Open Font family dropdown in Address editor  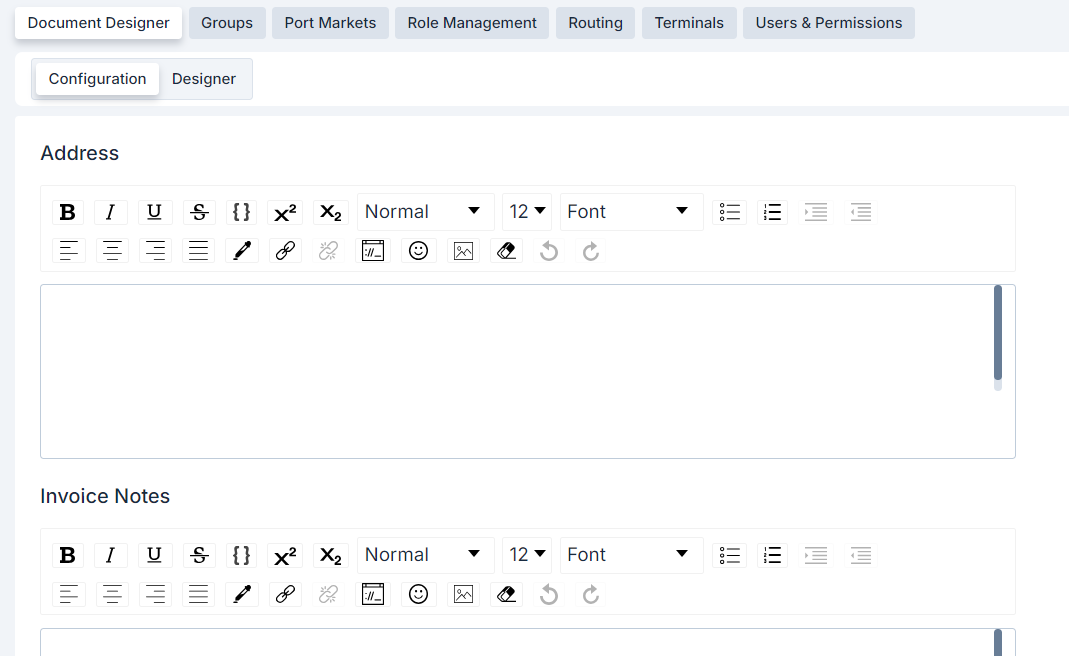tap(631, 212)
